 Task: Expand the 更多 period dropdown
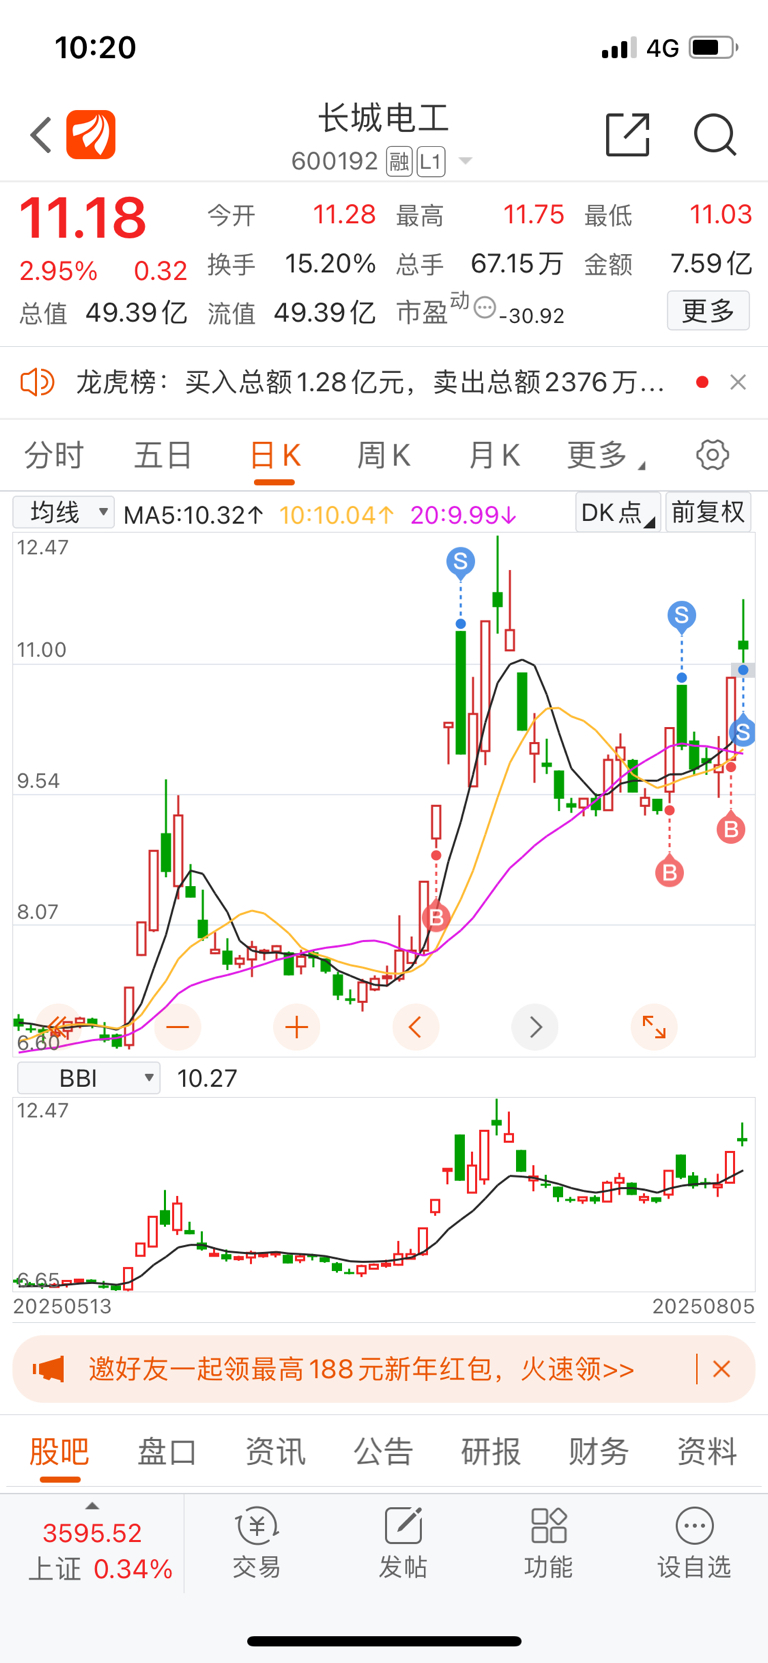pyautogui.click(x=606, y=456)
